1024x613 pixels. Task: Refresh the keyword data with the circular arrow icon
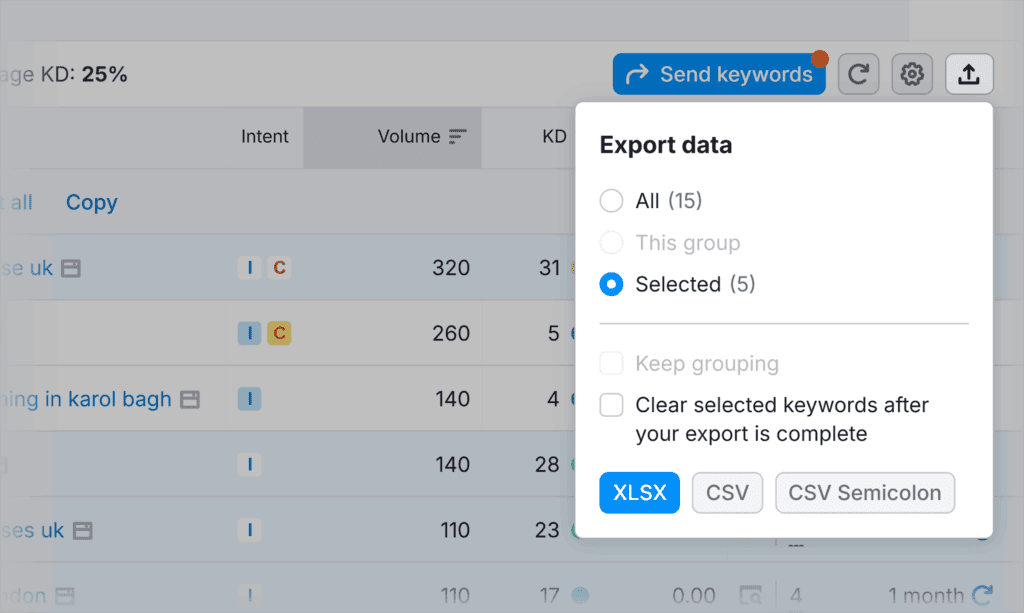[x=858, y=73]
